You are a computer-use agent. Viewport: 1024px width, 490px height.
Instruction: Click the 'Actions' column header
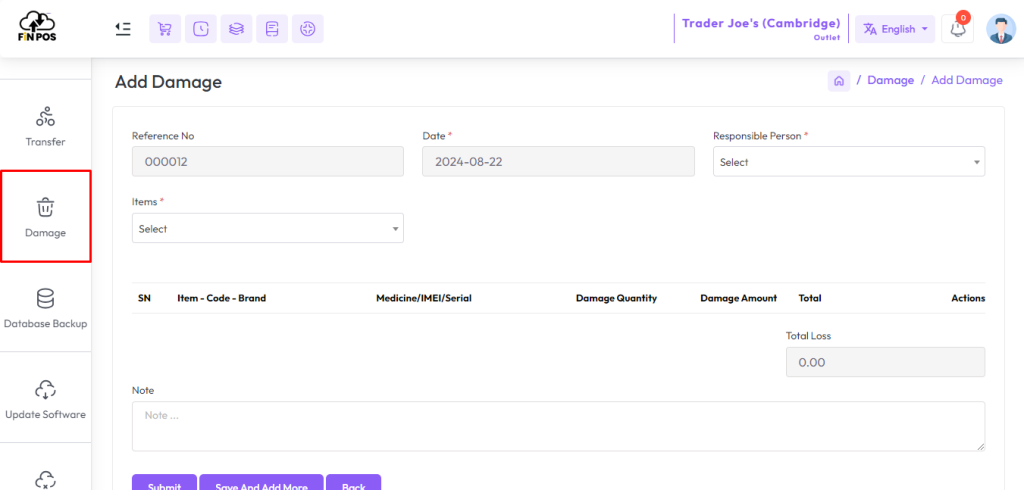968,298
